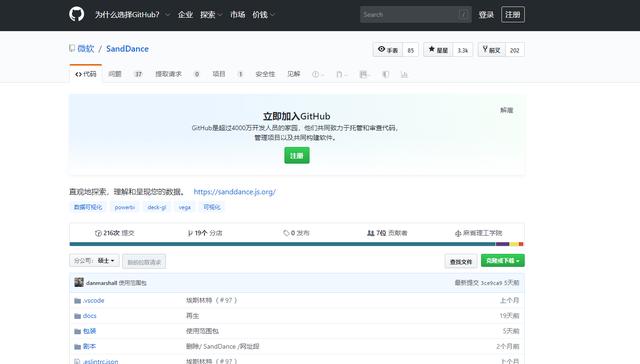This screenshot has width=640, height=364.
Task: Open the 为什么选择GitHub? menu
Action: tap(132, 15)
